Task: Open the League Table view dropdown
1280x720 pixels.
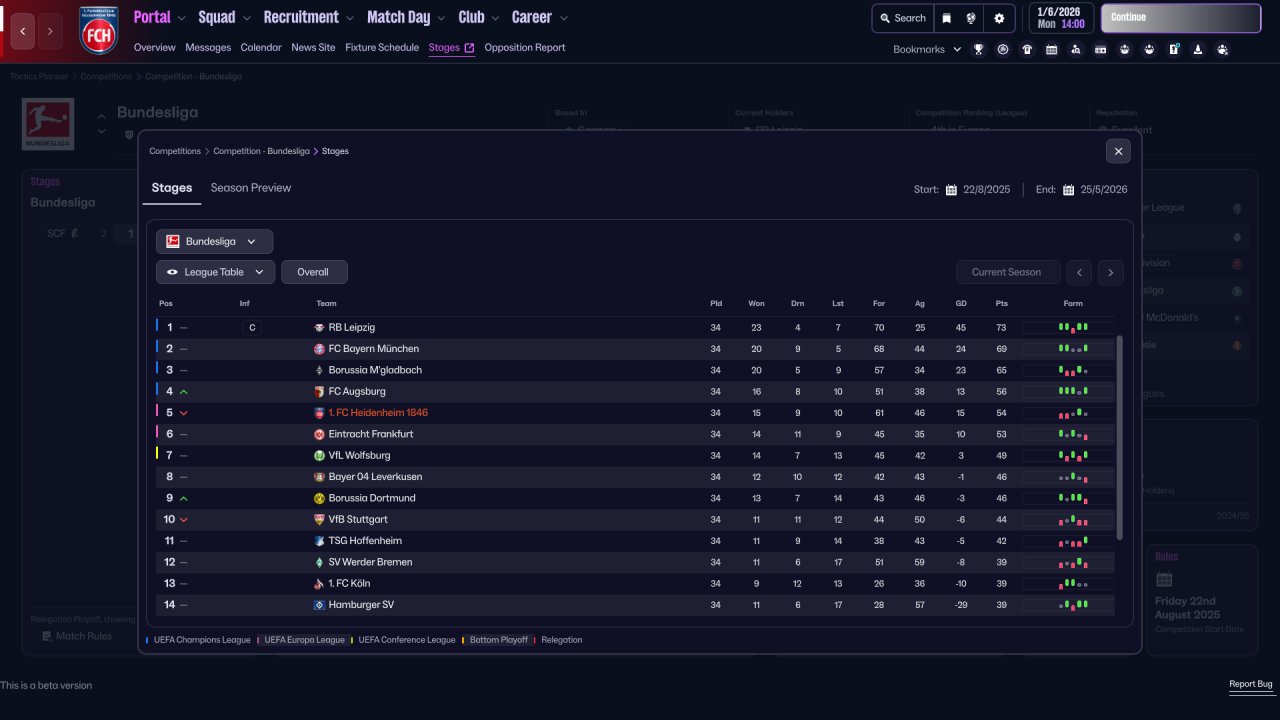Action: (215, 272)
